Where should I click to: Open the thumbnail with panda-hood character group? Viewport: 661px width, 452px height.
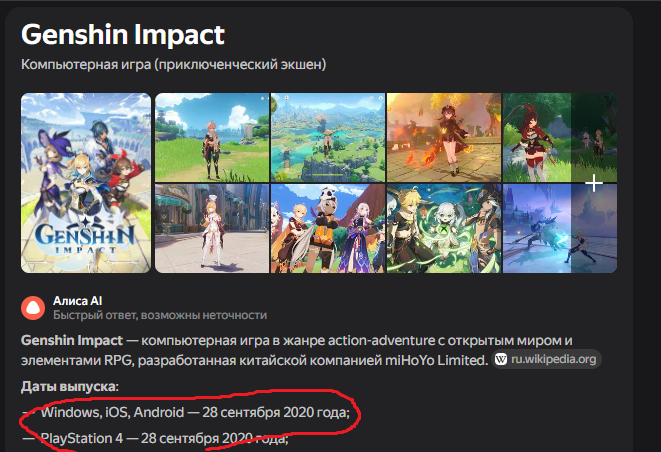point(328,229)
